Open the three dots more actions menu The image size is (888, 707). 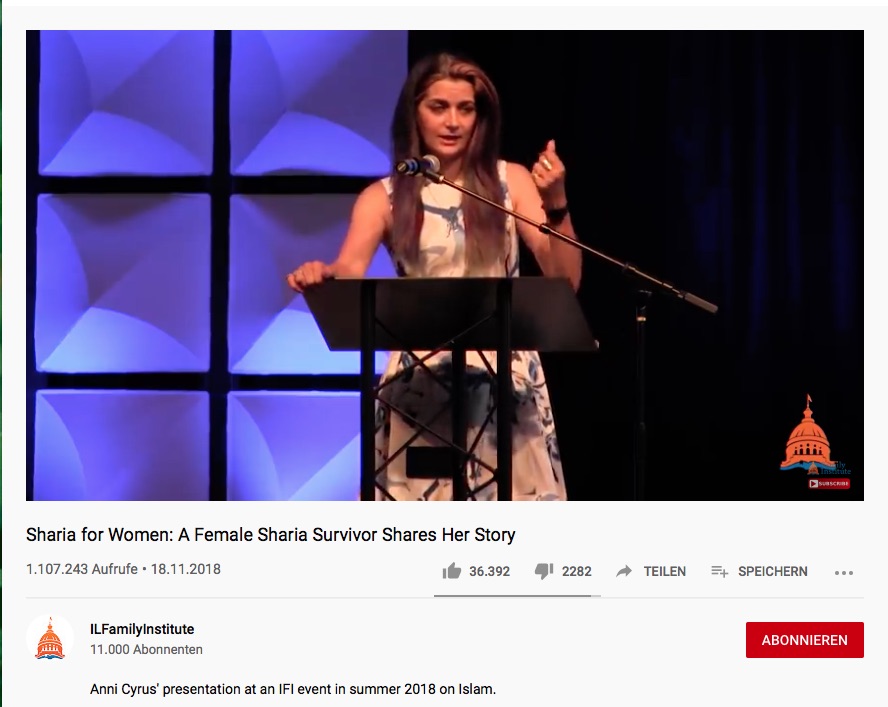[x=844, y=573]
